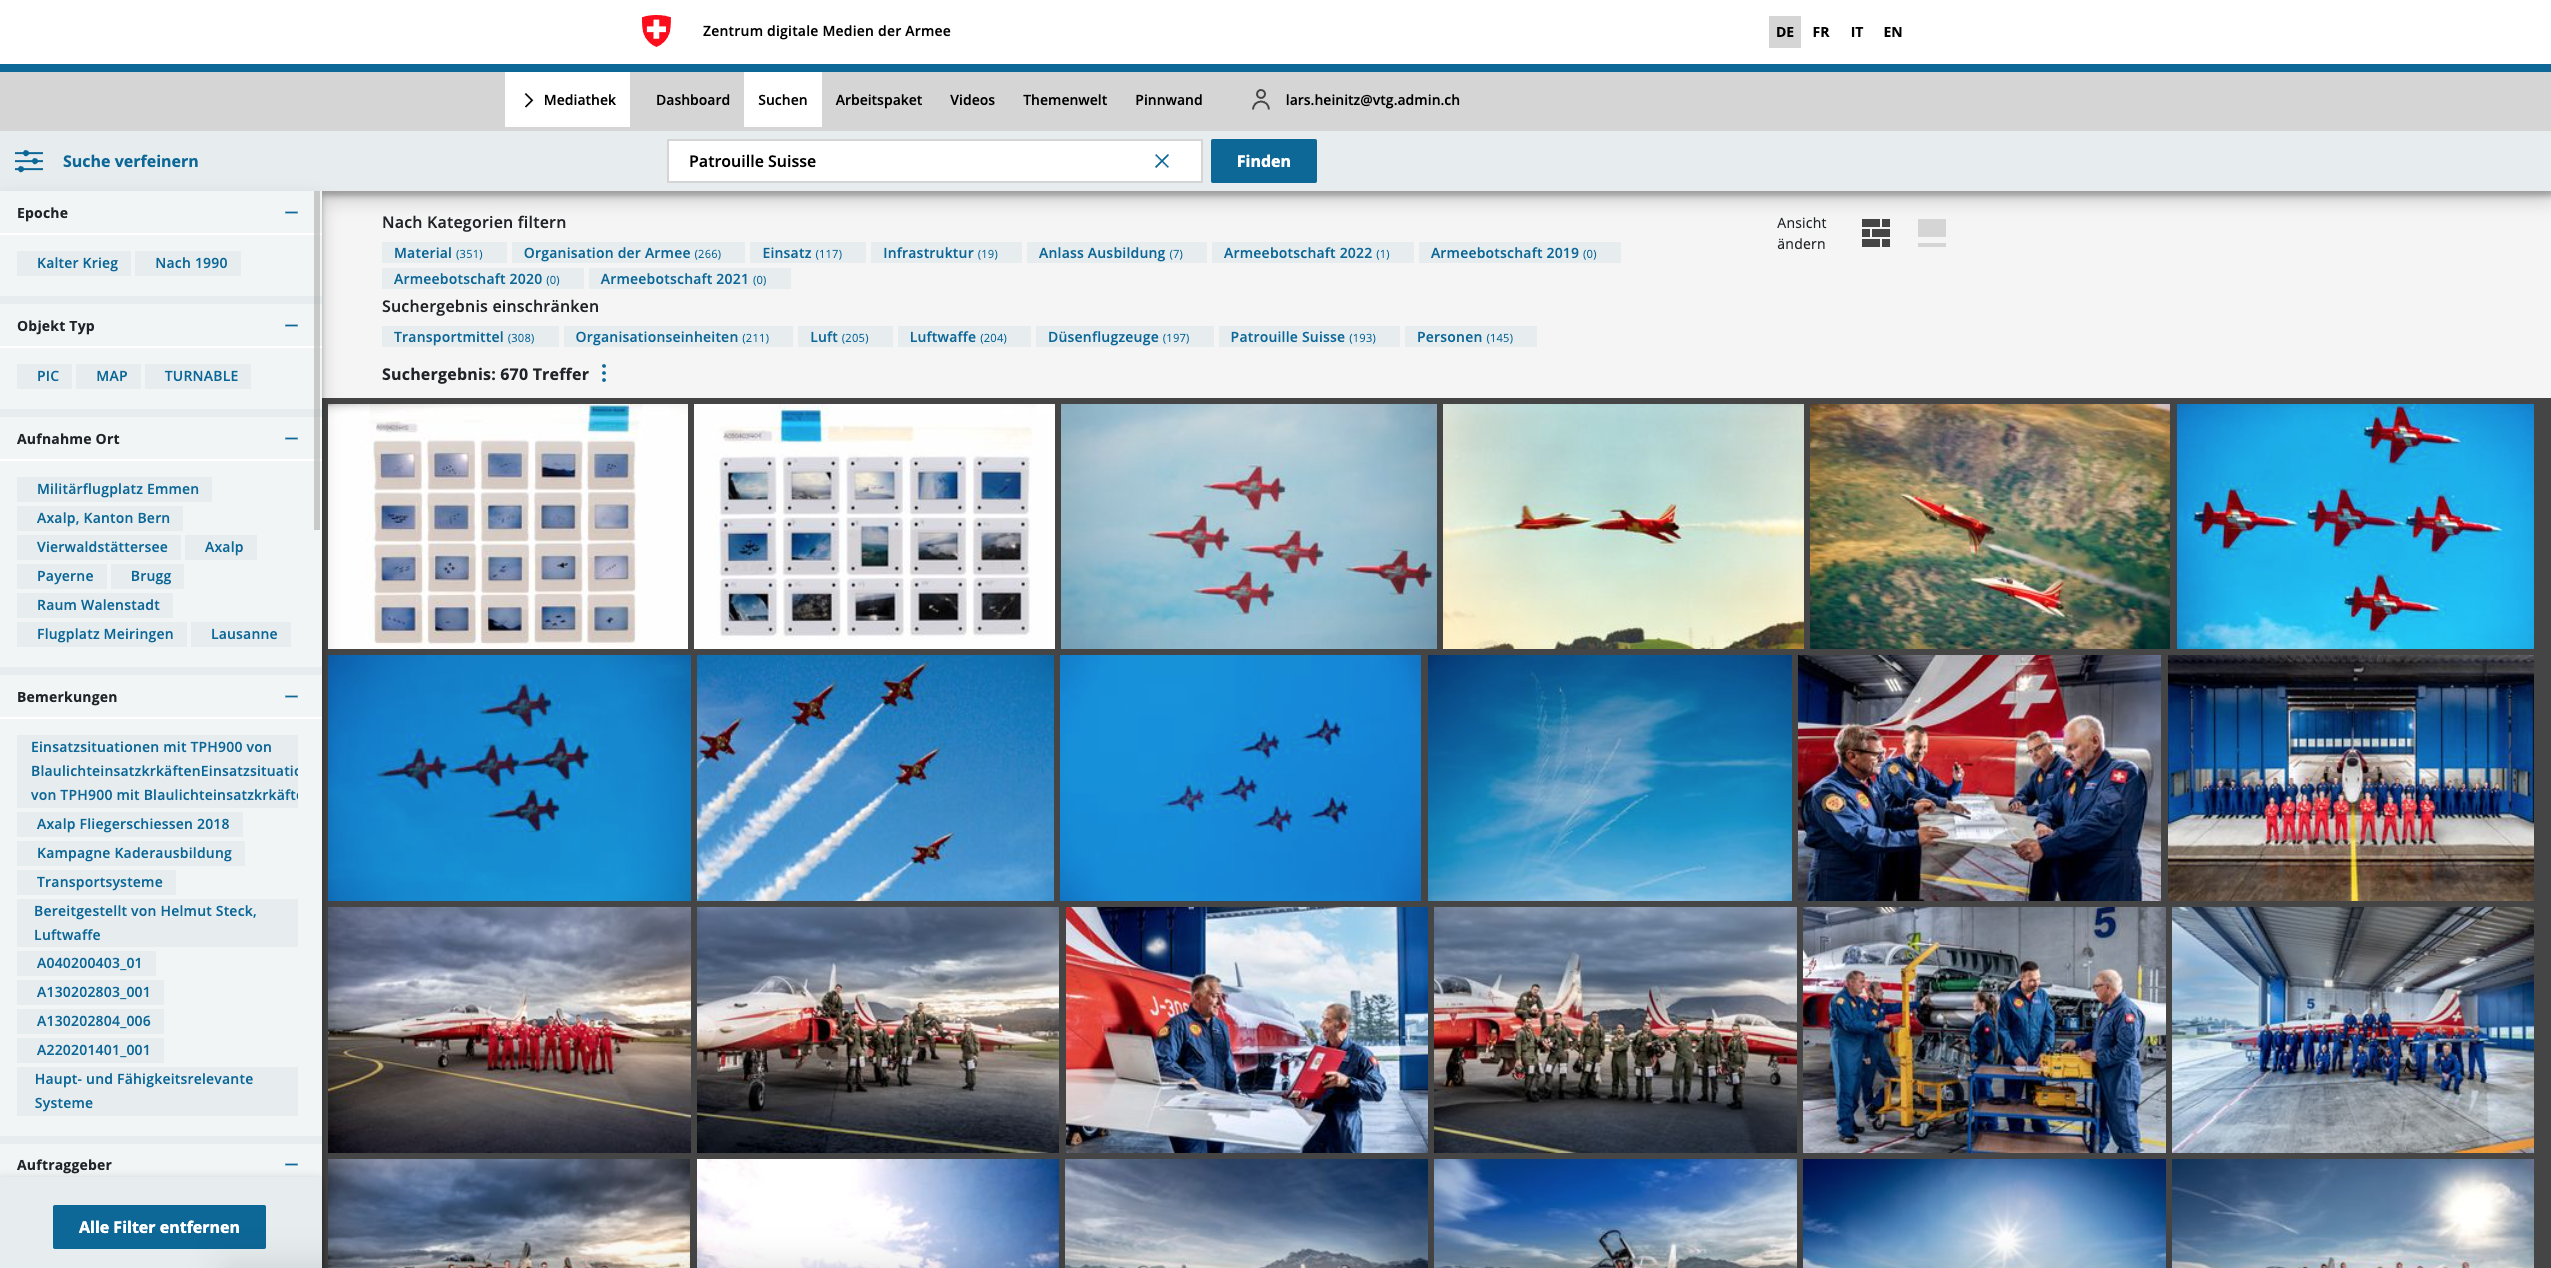The image size is (2551, 1268).
Task: Switch to grid tile view icon
Action: (1876, 233)
